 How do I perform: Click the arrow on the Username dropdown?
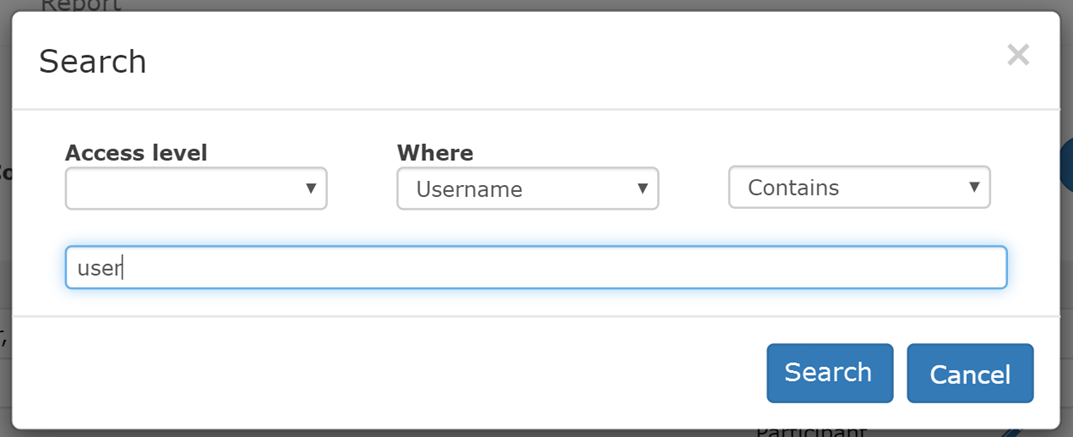[x=642, y=188]
